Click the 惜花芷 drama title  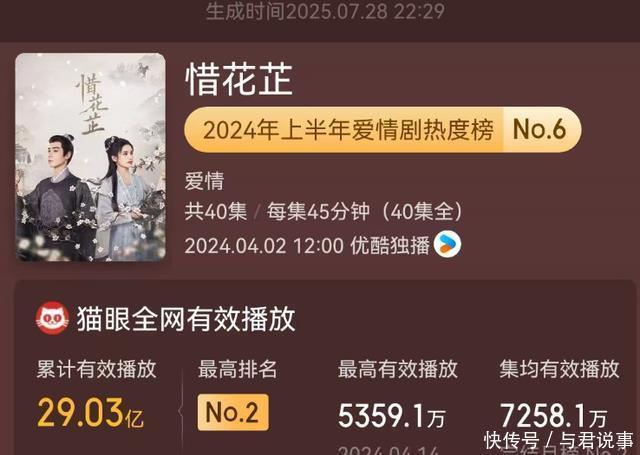(x=239, y=80)
